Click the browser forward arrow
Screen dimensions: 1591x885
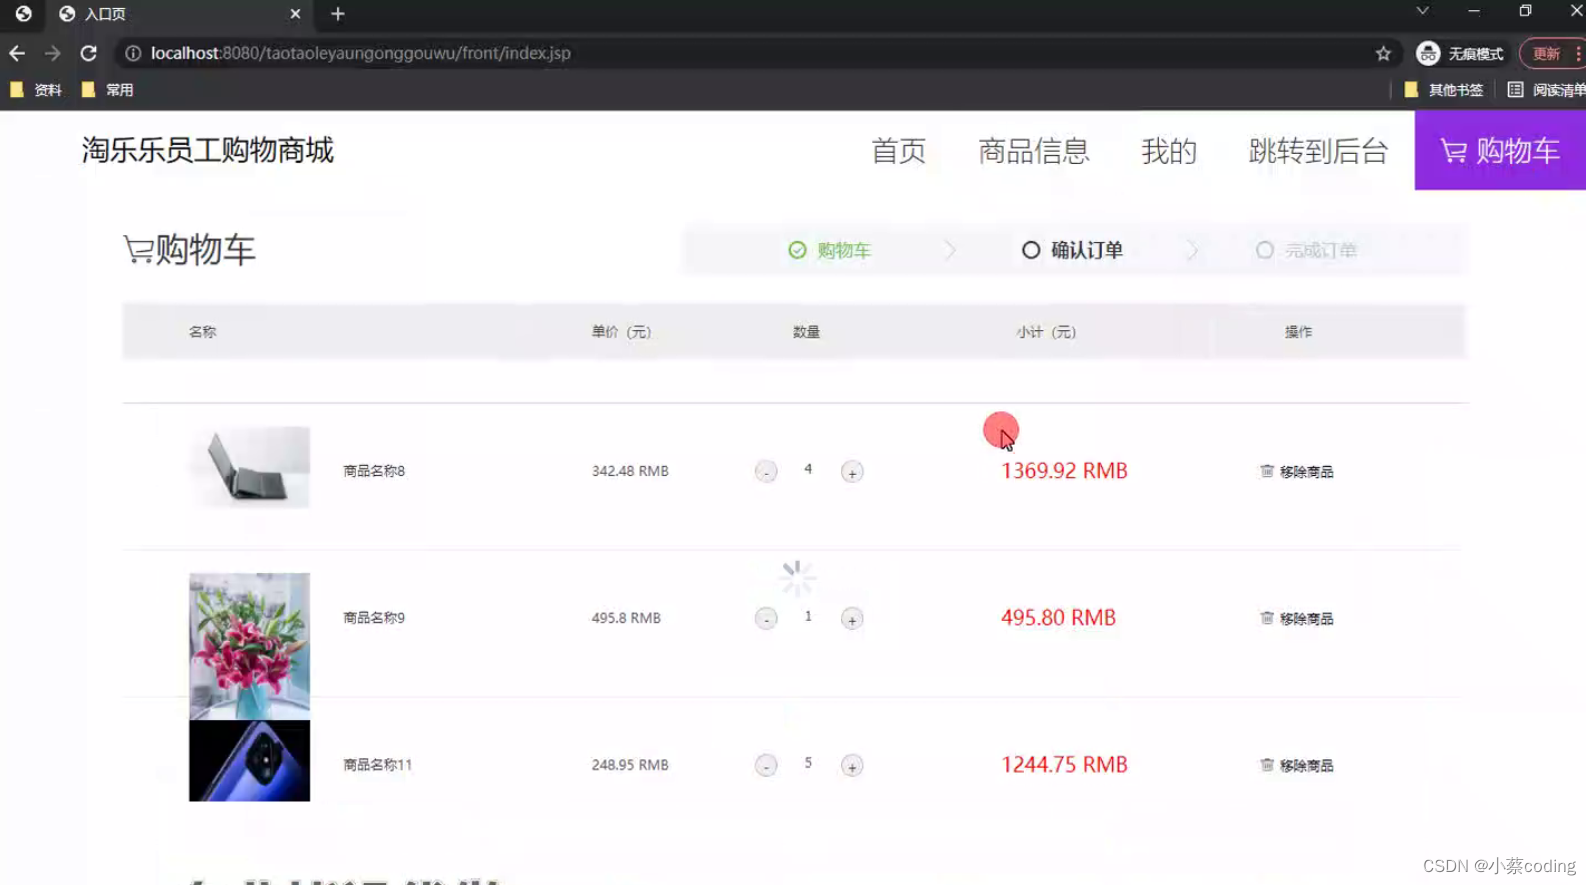click(x=53, y=53)
